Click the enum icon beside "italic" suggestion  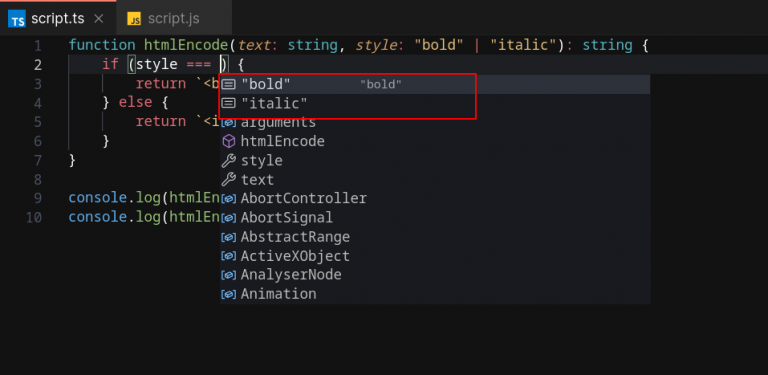pos(228,104)
